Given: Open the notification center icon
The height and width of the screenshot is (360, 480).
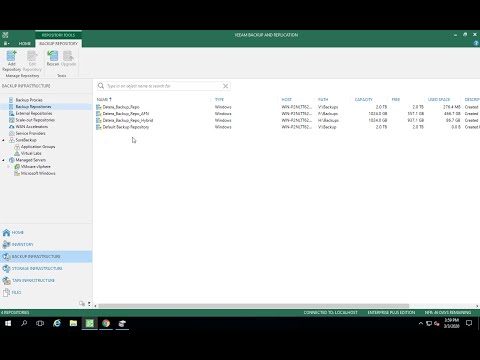Looking at the screenshot, I should (x=469, y=323).
